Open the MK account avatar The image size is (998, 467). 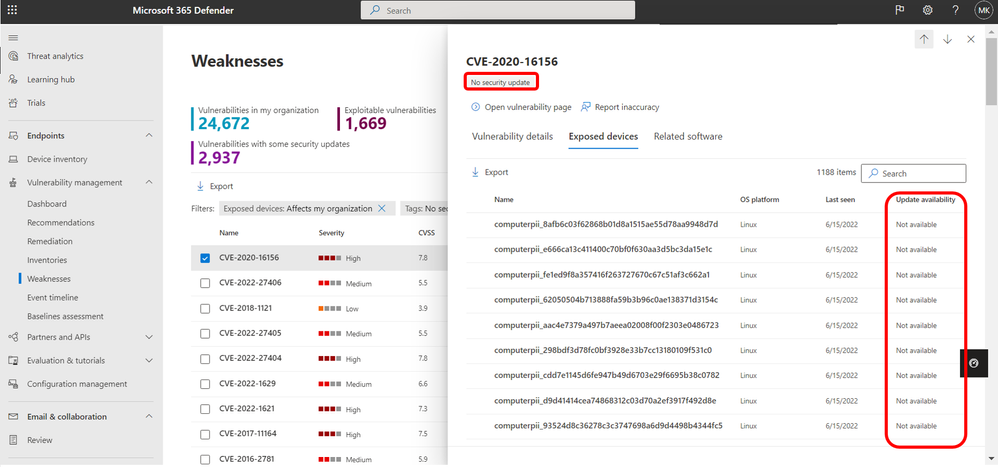pyautogui.click(x=983, y=10)
